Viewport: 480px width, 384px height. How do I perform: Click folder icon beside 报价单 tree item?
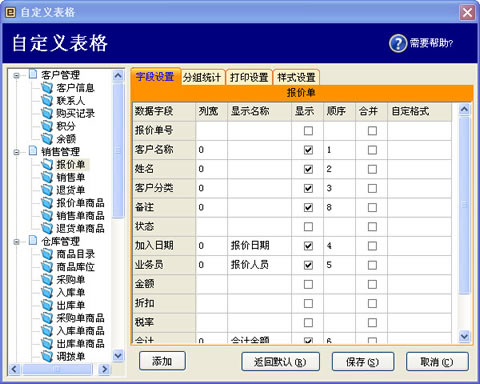point(47,164)
